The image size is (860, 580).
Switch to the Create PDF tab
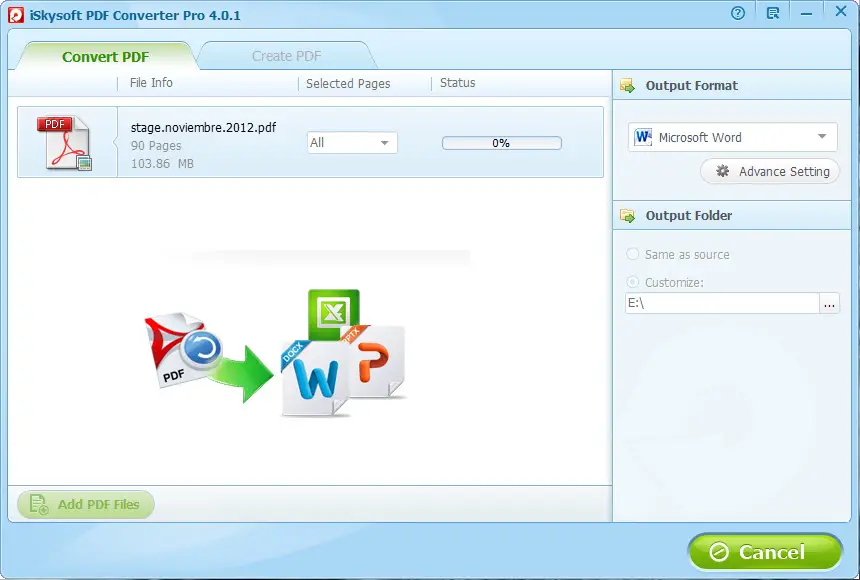click(x=286, y=56)
